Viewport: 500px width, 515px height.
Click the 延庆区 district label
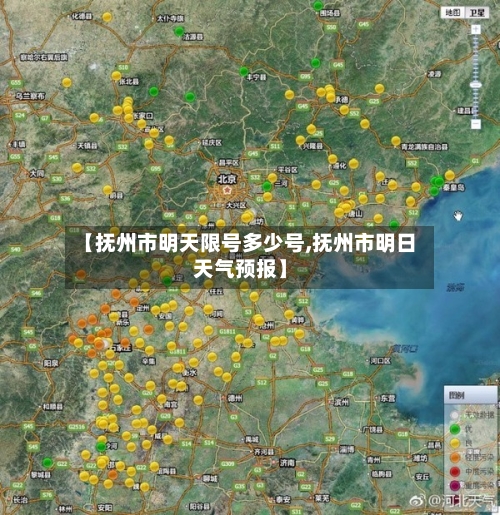[212, 143]
